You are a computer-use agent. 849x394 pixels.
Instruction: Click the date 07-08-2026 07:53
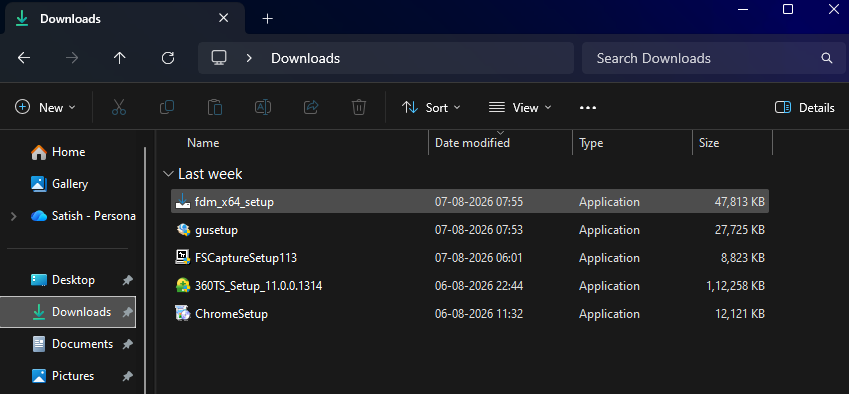tap(479, 230)
